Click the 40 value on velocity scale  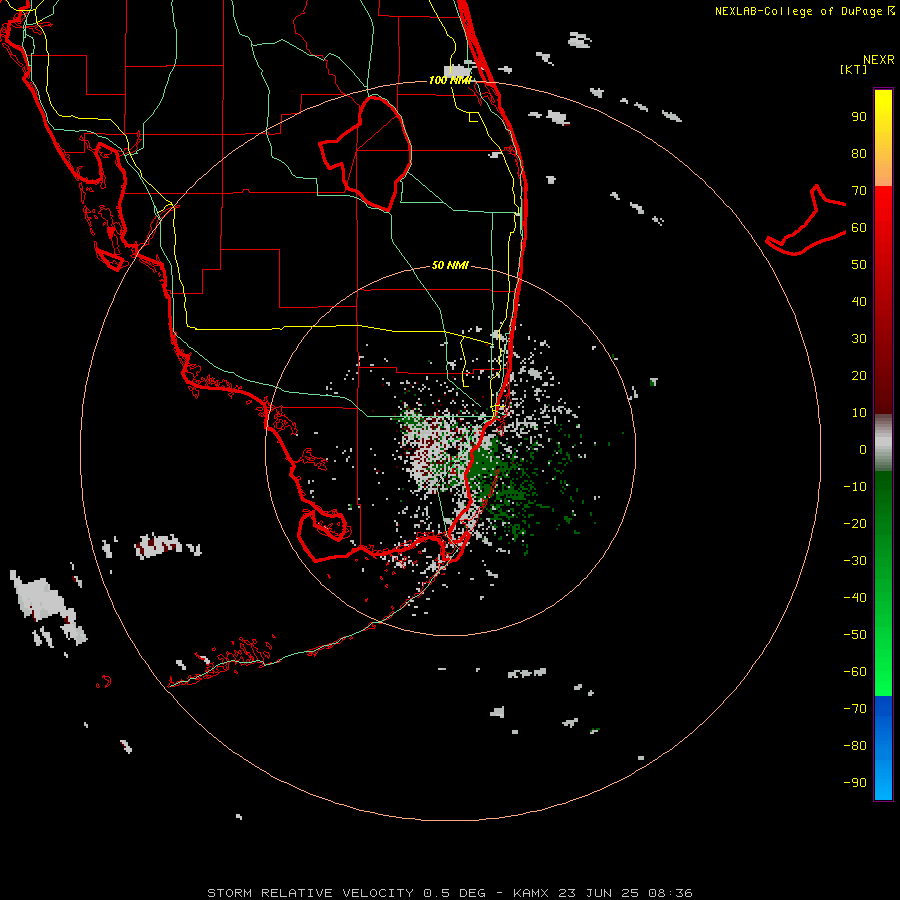pos(859,302)
